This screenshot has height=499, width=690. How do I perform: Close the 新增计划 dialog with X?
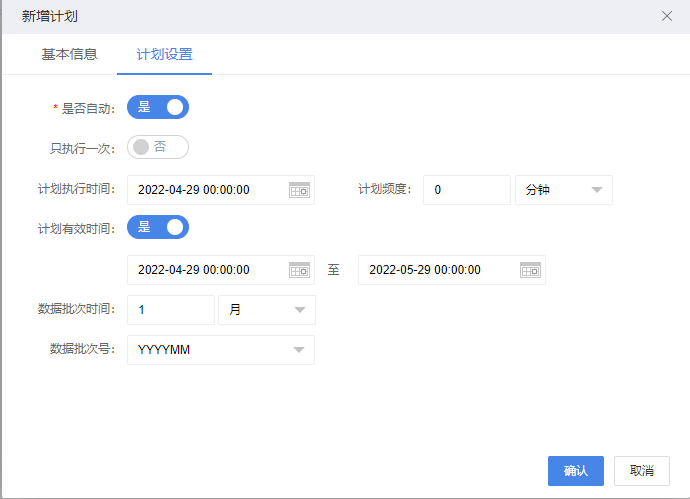pyautogui.click(x=667, y=16)
